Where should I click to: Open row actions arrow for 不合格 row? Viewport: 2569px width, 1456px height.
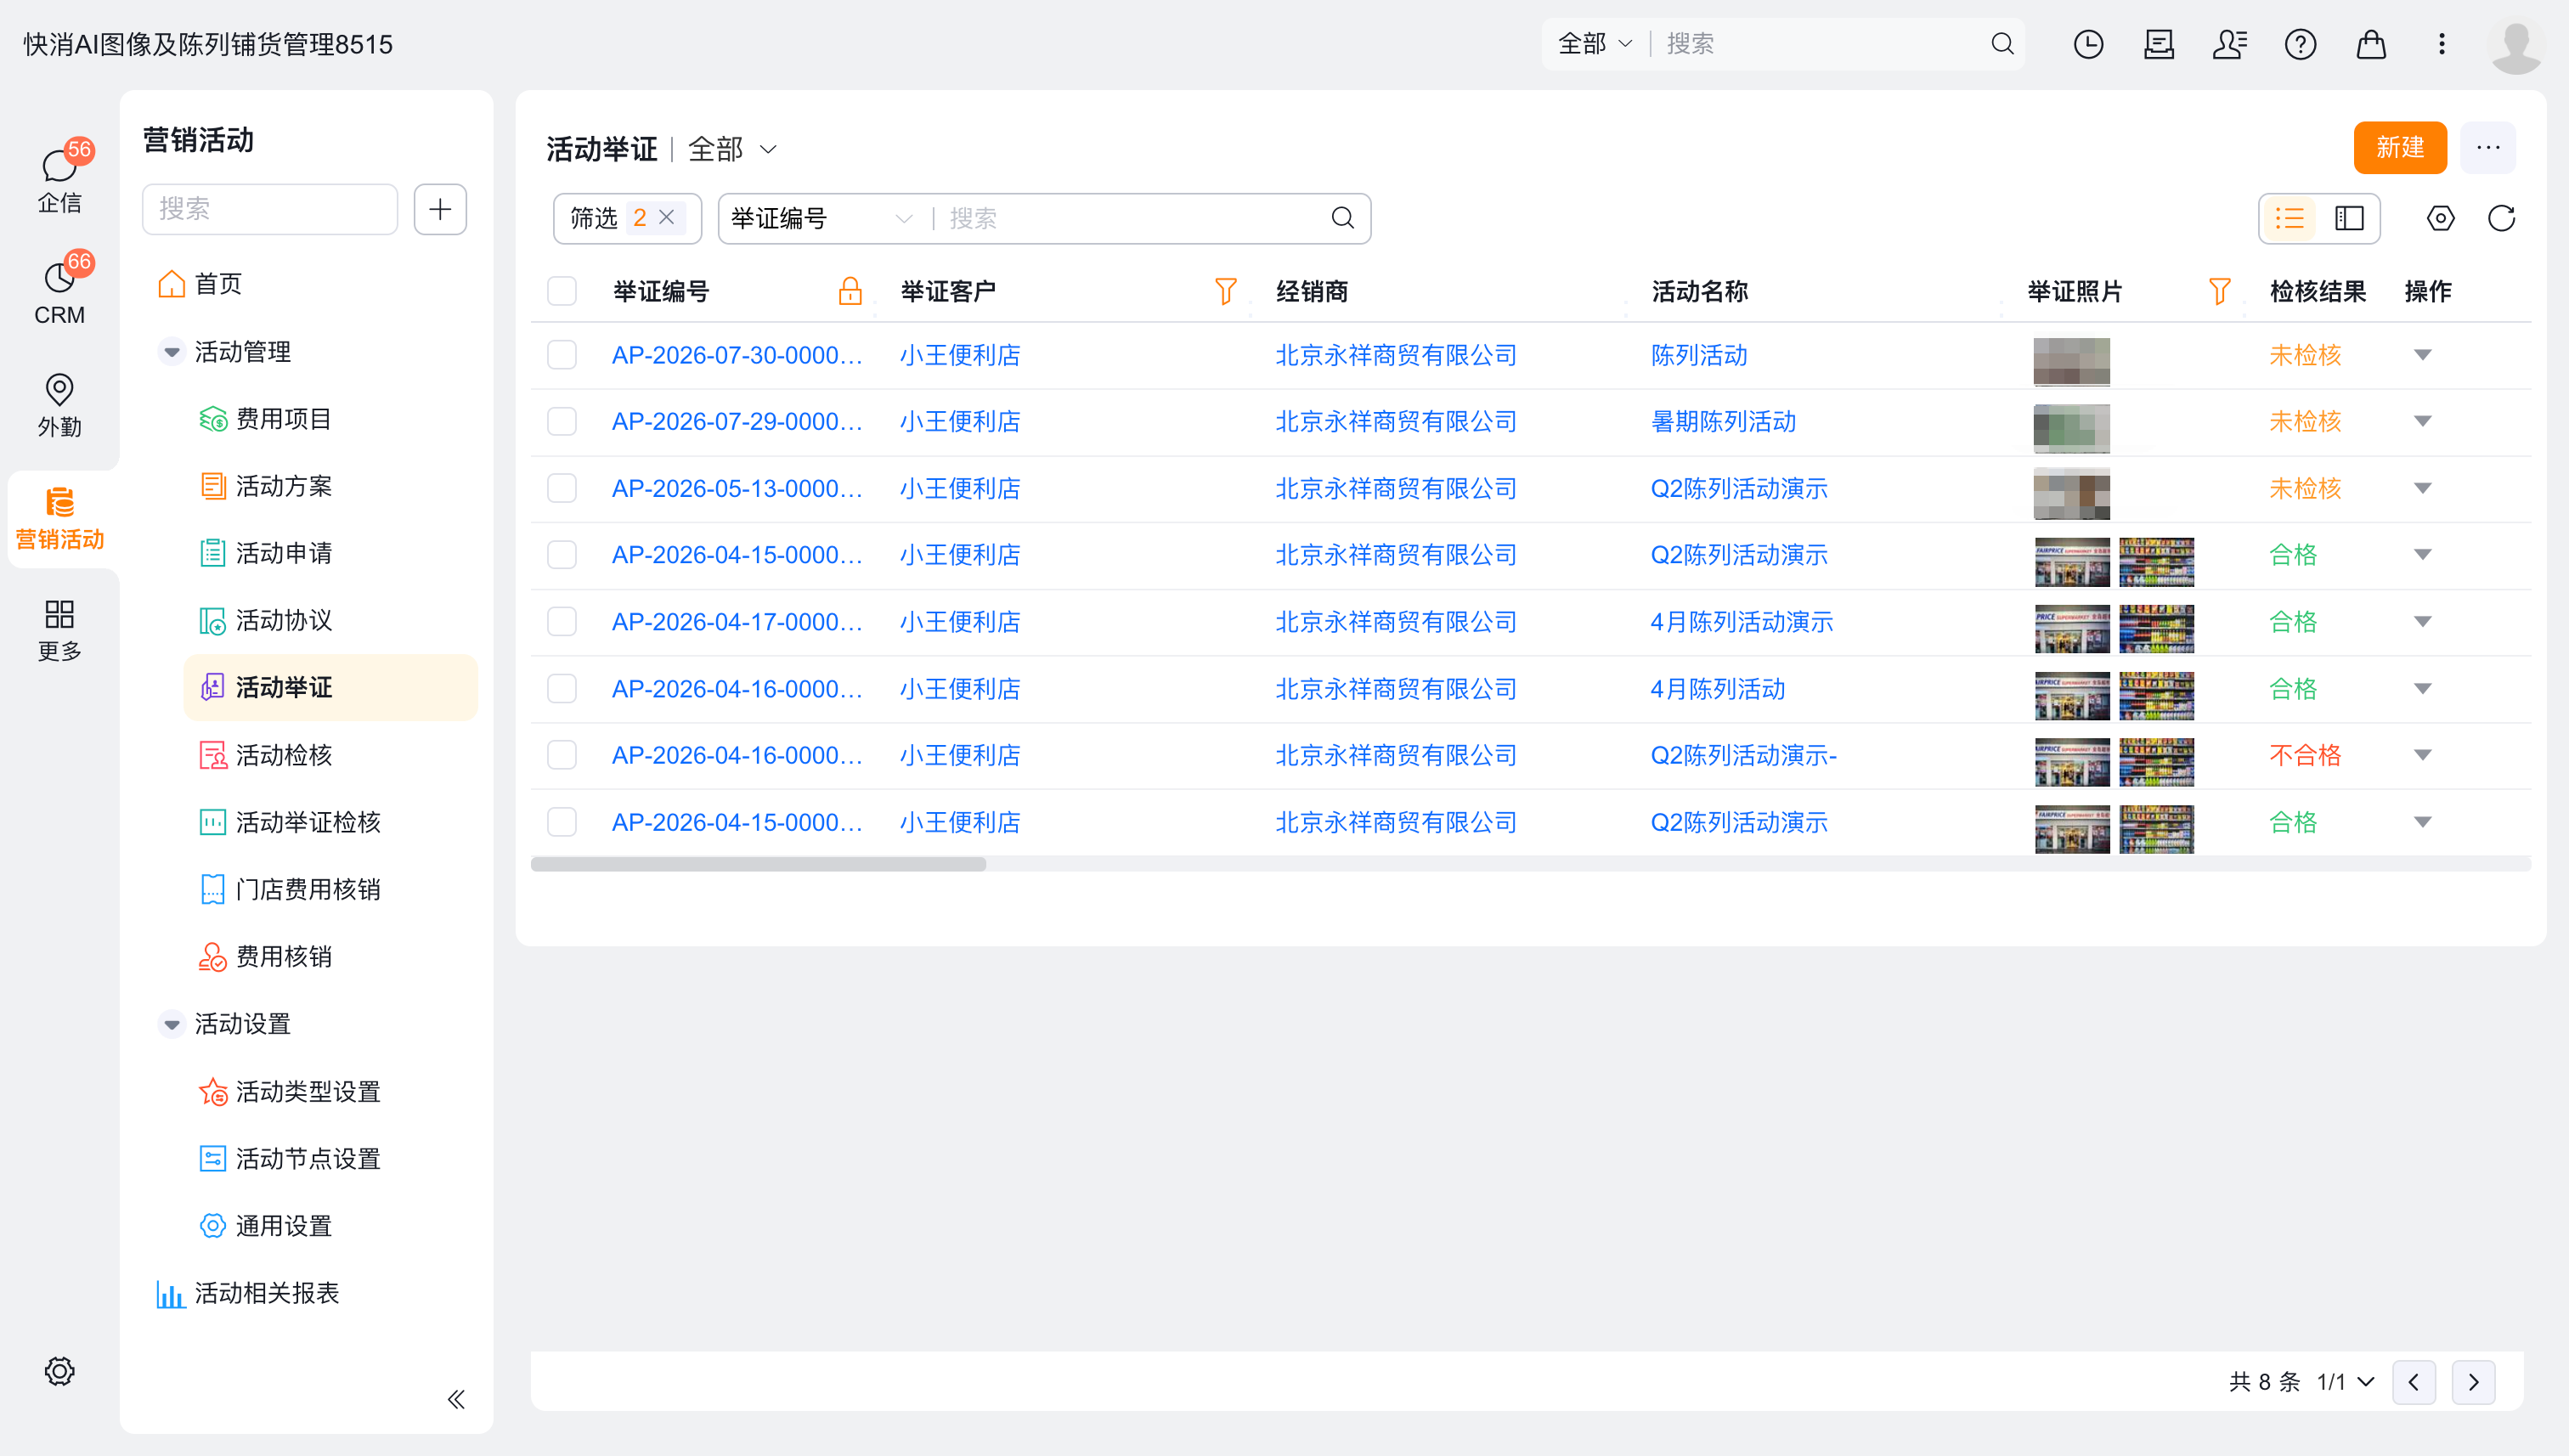(x=2422, y=755)
